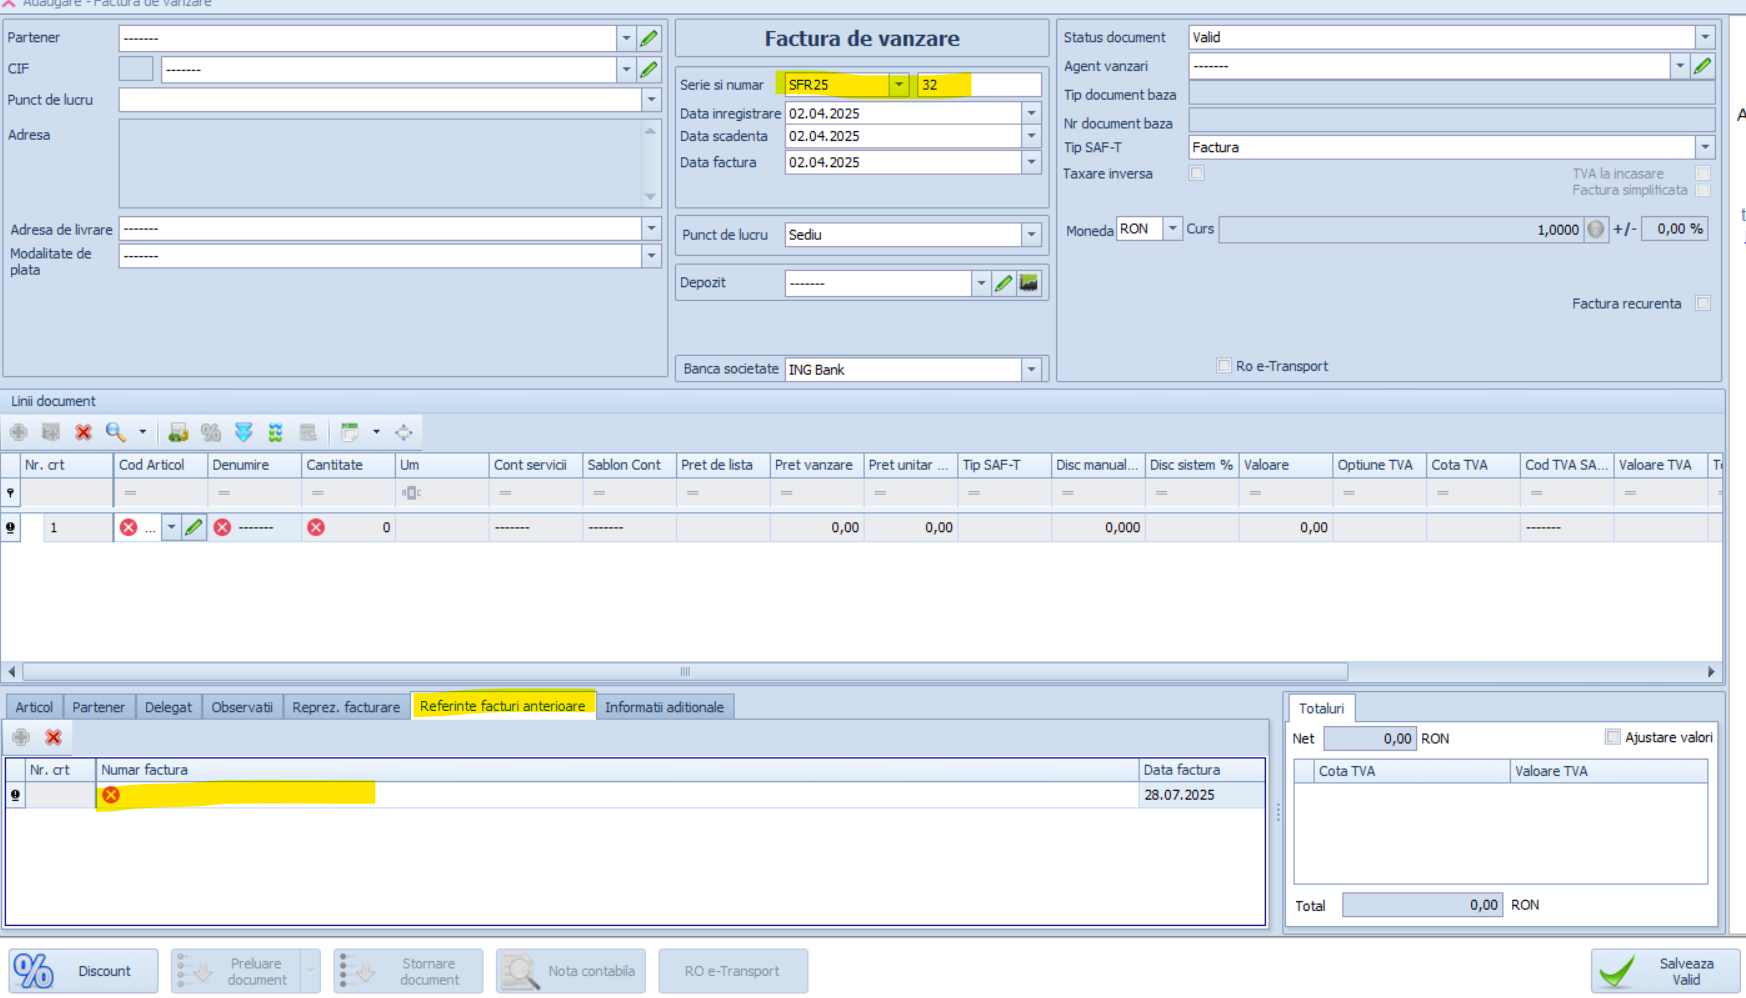Click the green pencil edit icon beside Partener

pos(649,38)
